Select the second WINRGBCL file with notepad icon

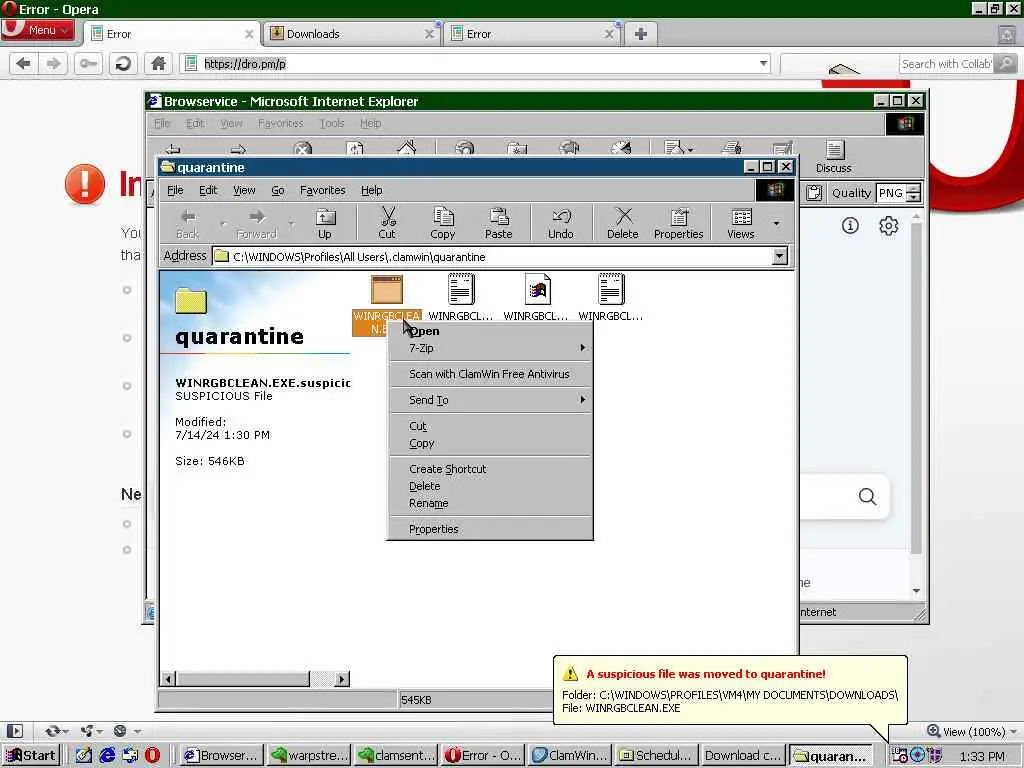point(460,298)
